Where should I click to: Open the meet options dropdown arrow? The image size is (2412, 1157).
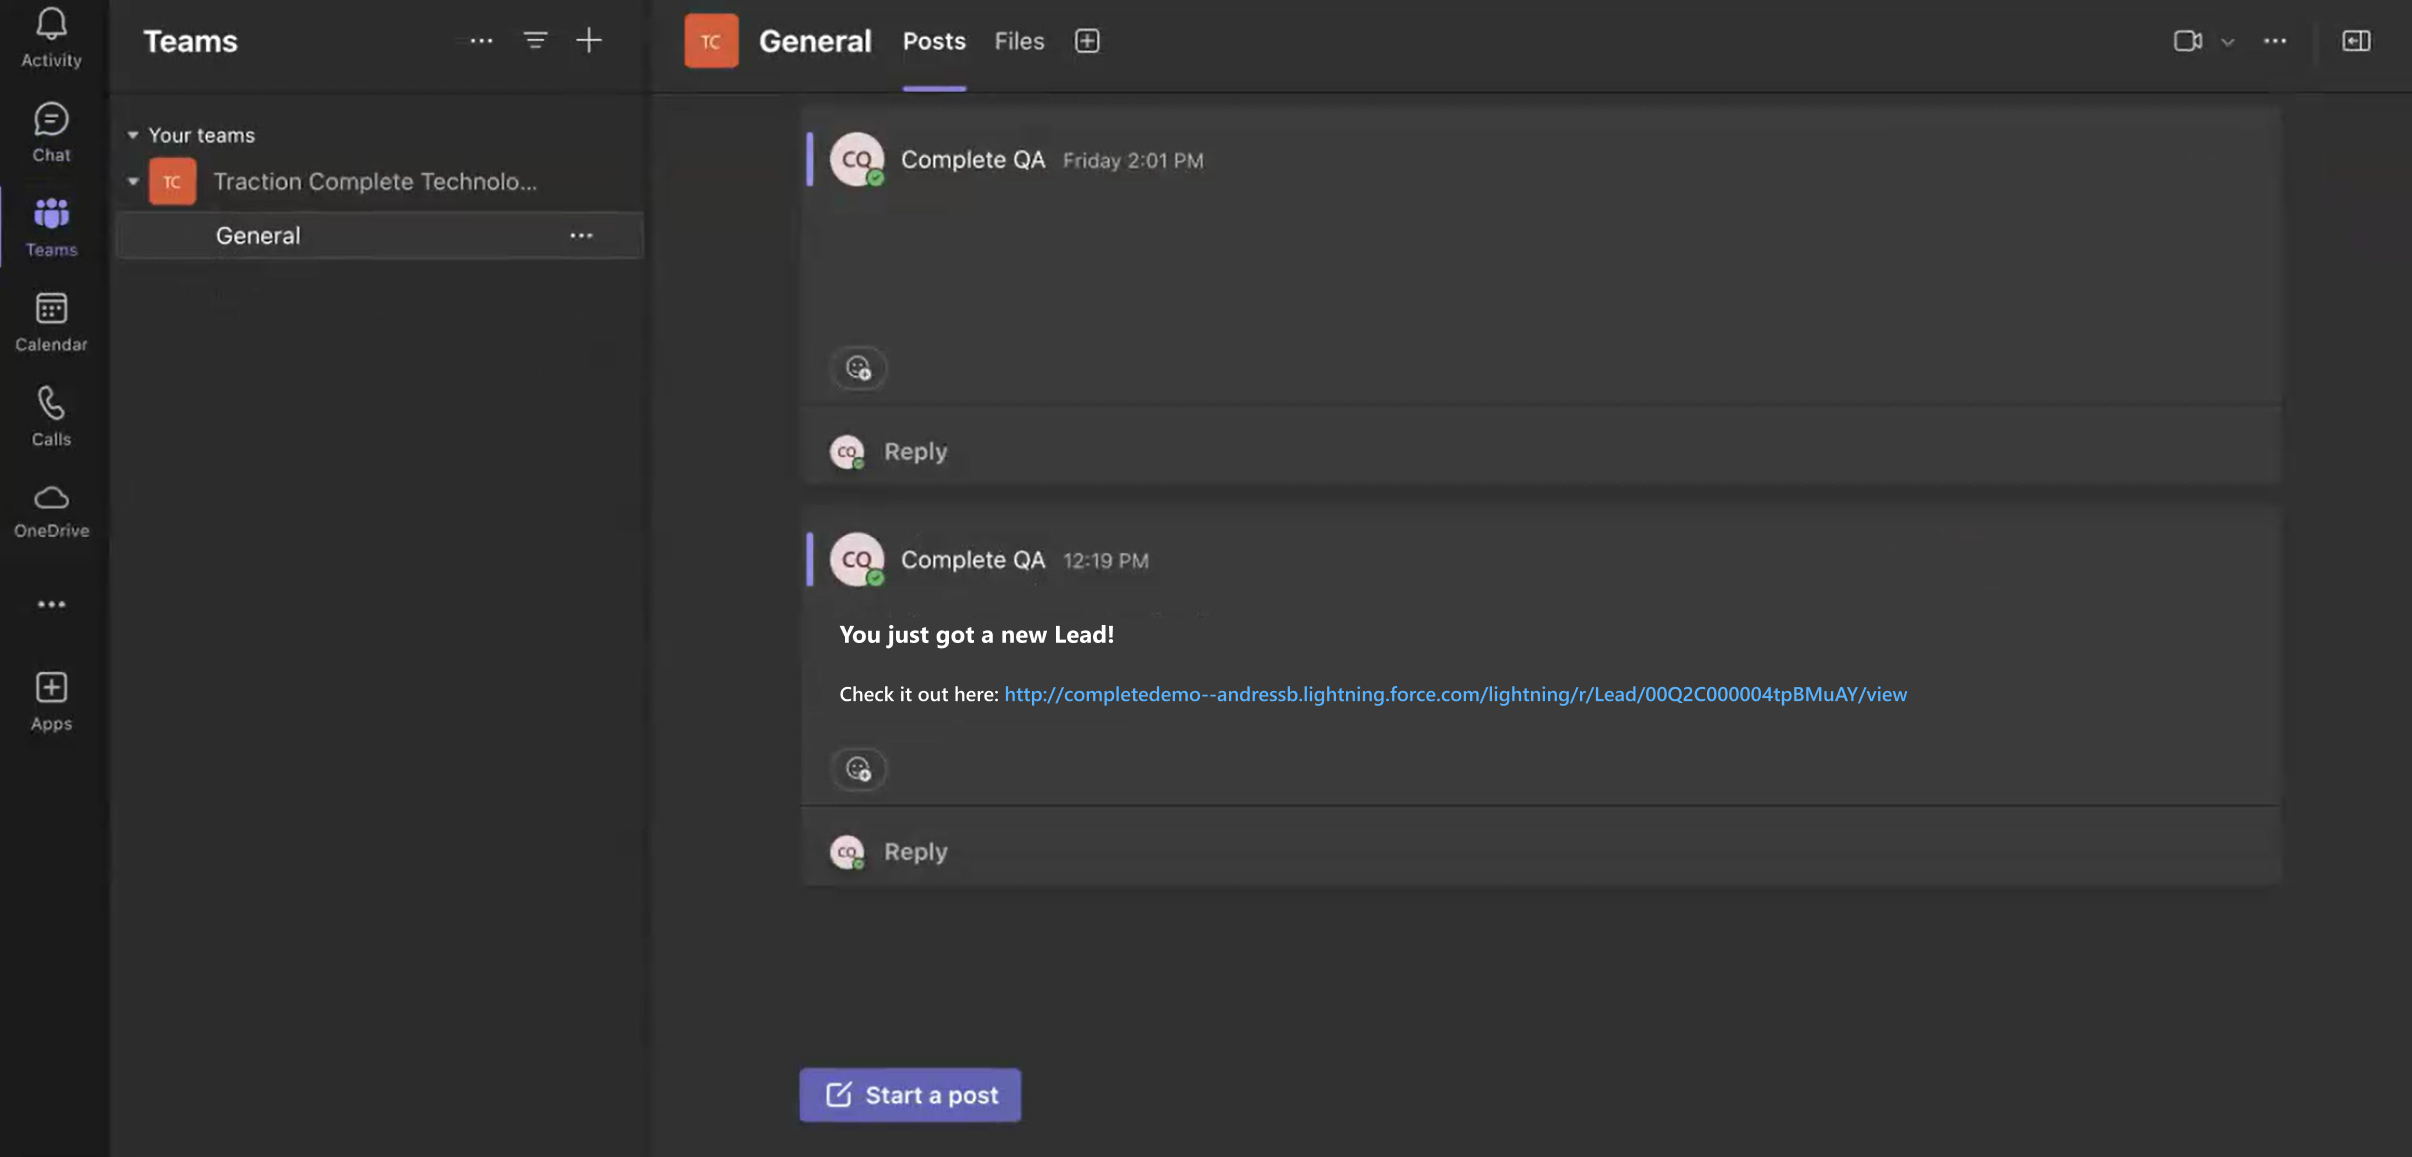2227,42
